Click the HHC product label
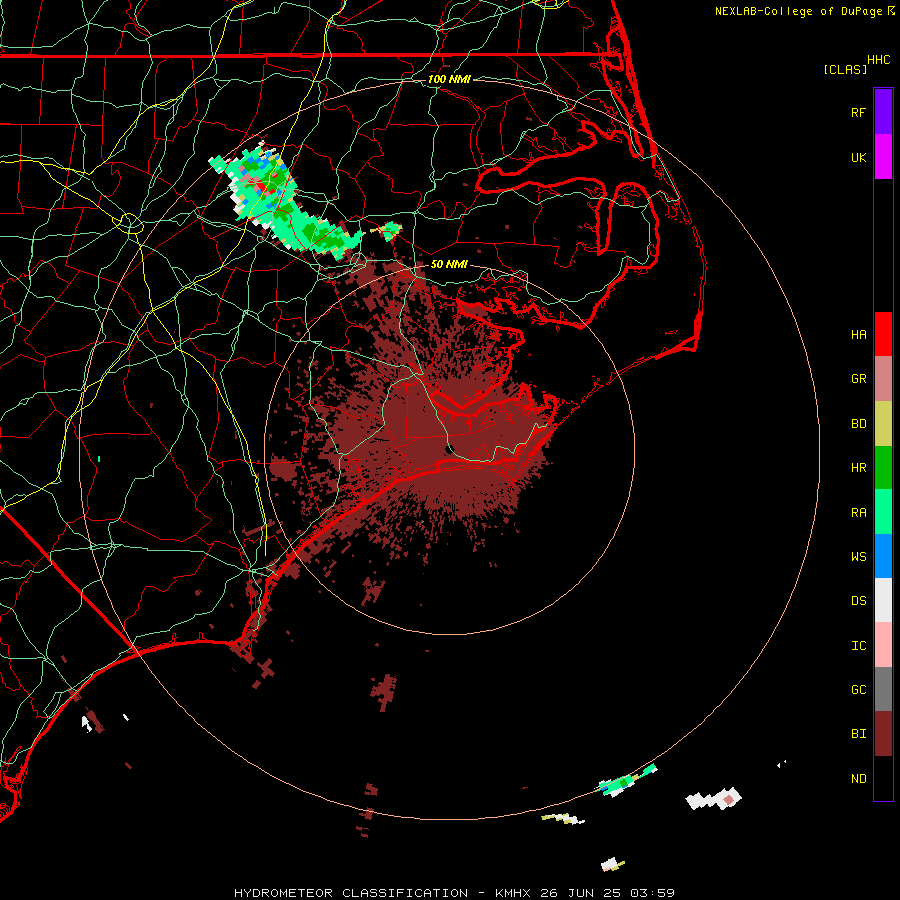Image resolution: width=900 pixels, height=900 pixels. coord(879,60)
